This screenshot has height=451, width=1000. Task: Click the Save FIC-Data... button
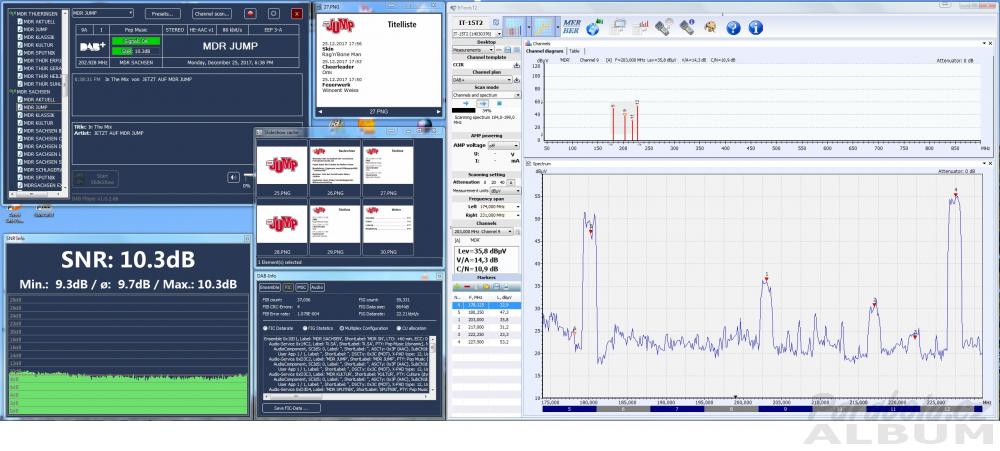(291, 408)
